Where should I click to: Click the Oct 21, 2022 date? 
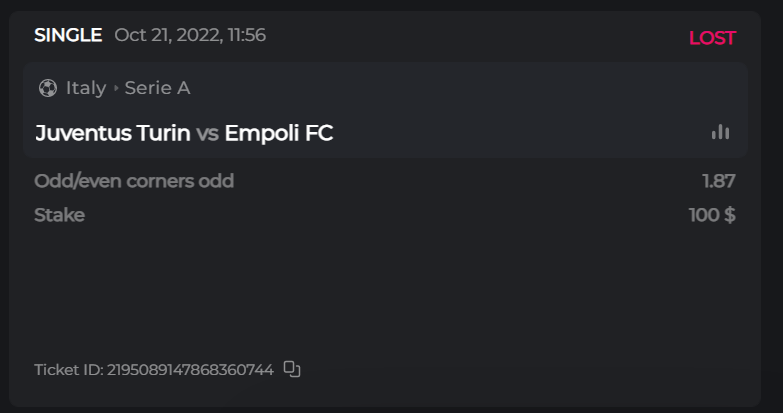tap(166, 35)
